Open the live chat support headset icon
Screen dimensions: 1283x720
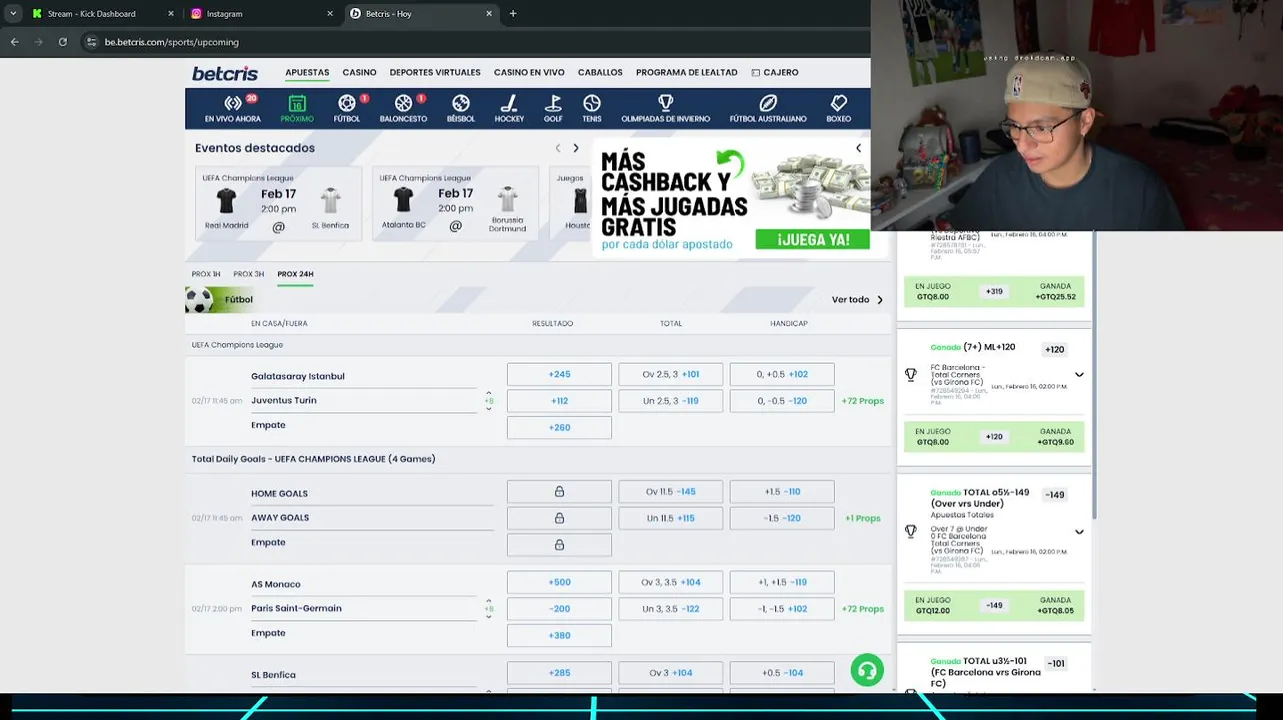tap(867, 670)
